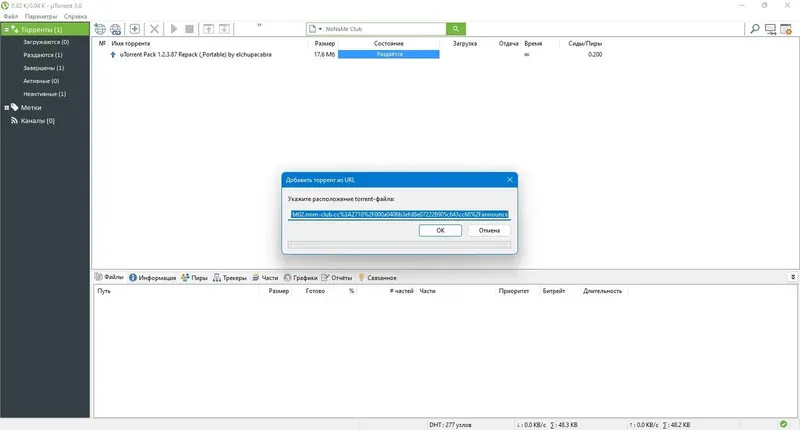Screen dimensions: 800x430
Task: Expand the Метки tree node
Action: (x=6, y=108)
